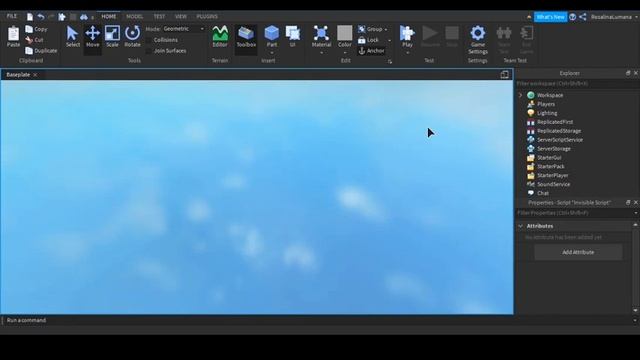The width and height of the screenshot is (640, 360).
Task: Insert a Part block
Action: (x=271, y=33)
